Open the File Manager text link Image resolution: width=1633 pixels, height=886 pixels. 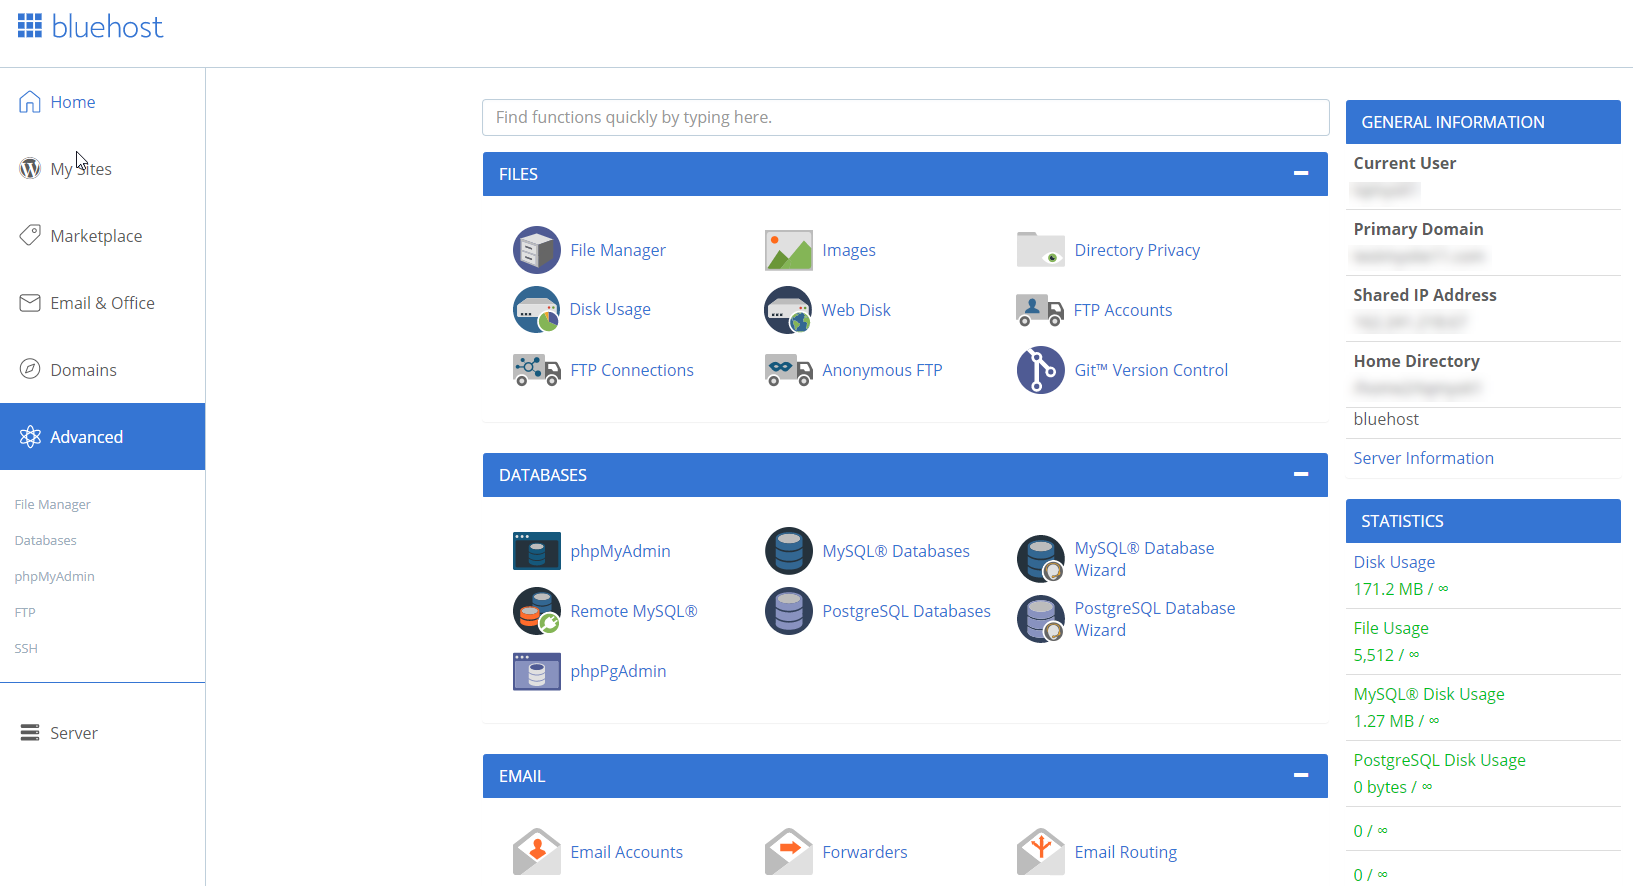point(618,250)
